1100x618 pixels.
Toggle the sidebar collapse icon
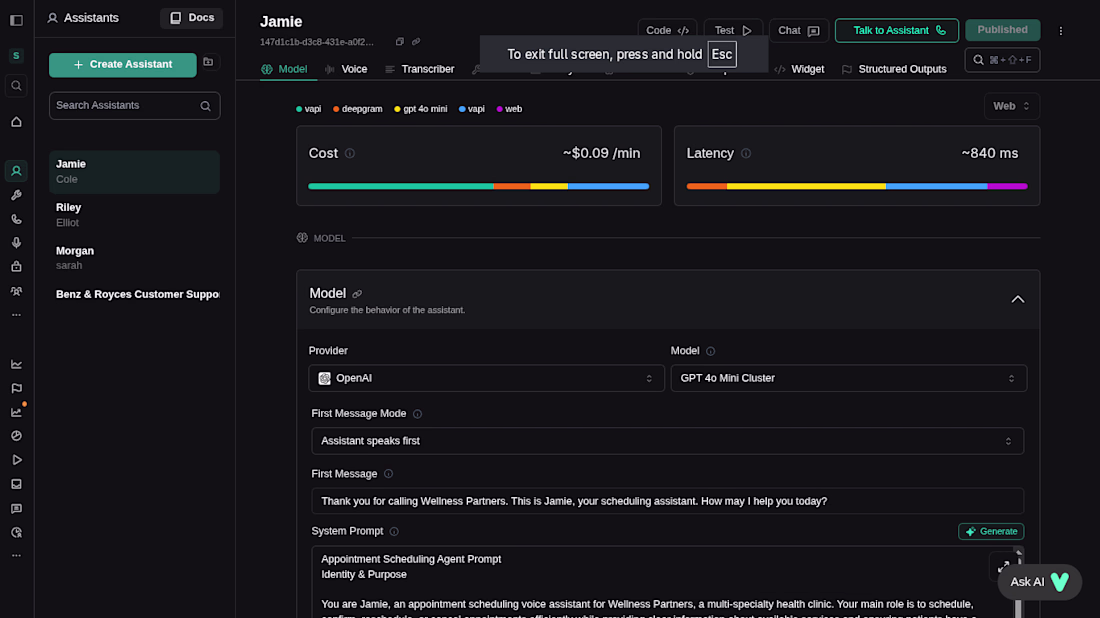coord(16,20)
